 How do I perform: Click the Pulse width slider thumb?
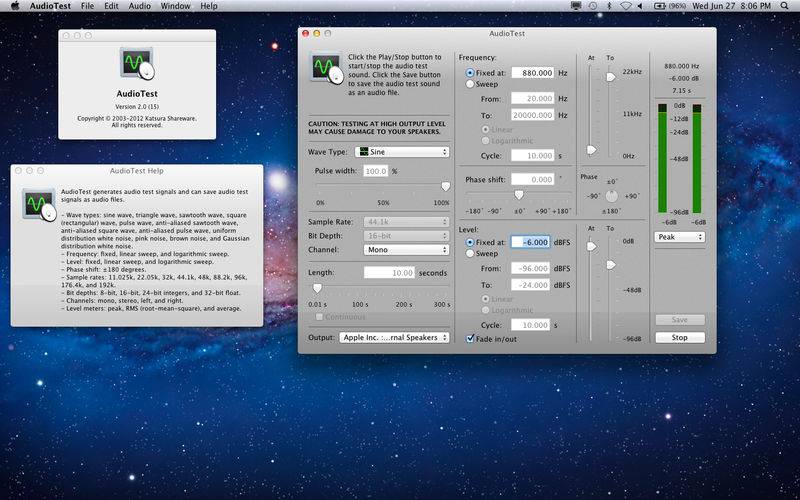(445, 187)
